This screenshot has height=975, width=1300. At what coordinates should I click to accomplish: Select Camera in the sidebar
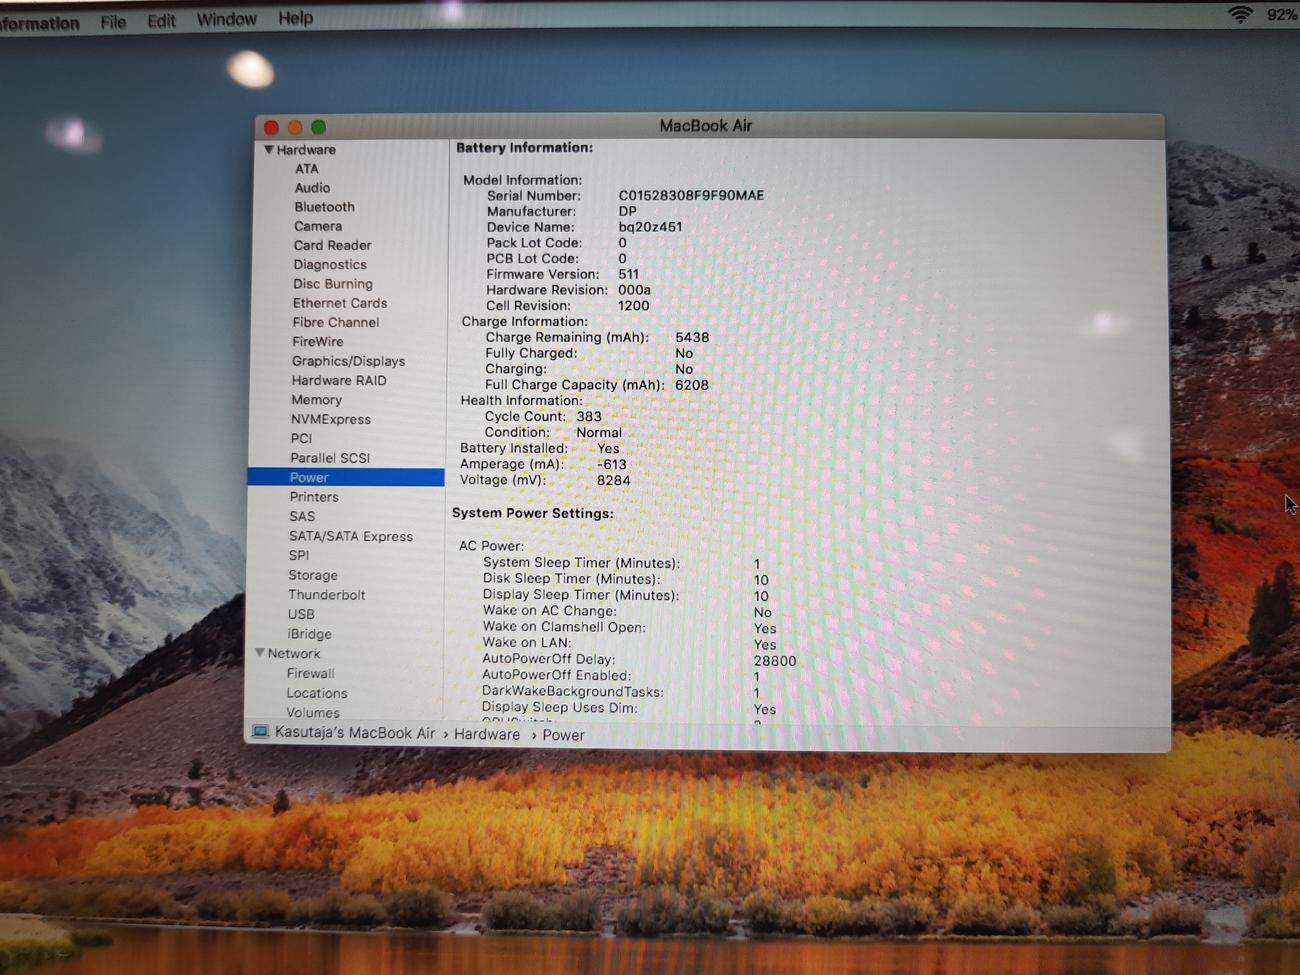(x=318, y=226)
